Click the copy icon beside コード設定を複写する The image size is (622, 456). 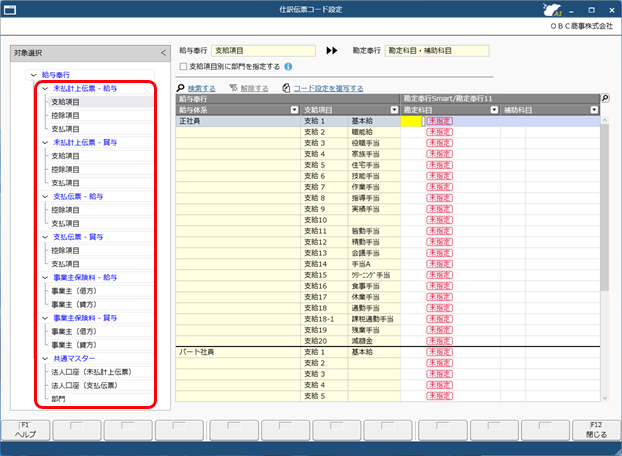286,88
